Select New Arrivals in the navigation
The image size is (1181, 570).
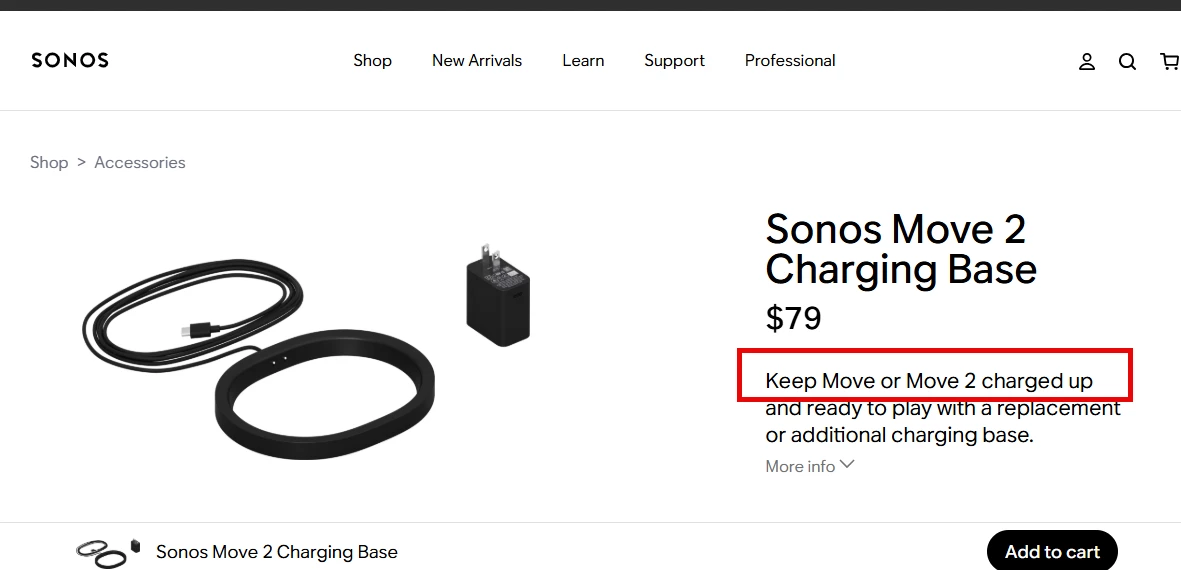477,61
